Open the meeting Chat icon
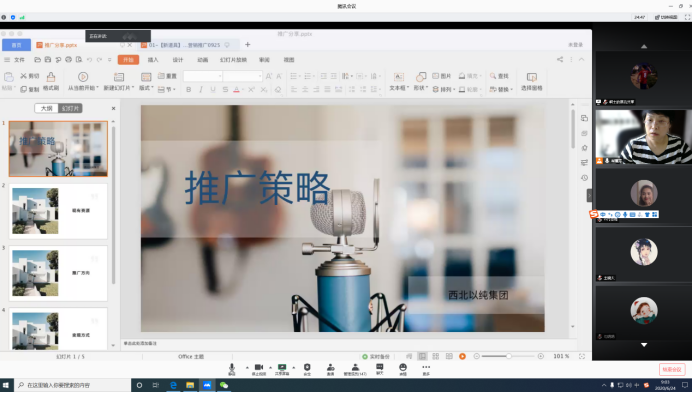Screen dimensions: 693x393 [380, 369]
